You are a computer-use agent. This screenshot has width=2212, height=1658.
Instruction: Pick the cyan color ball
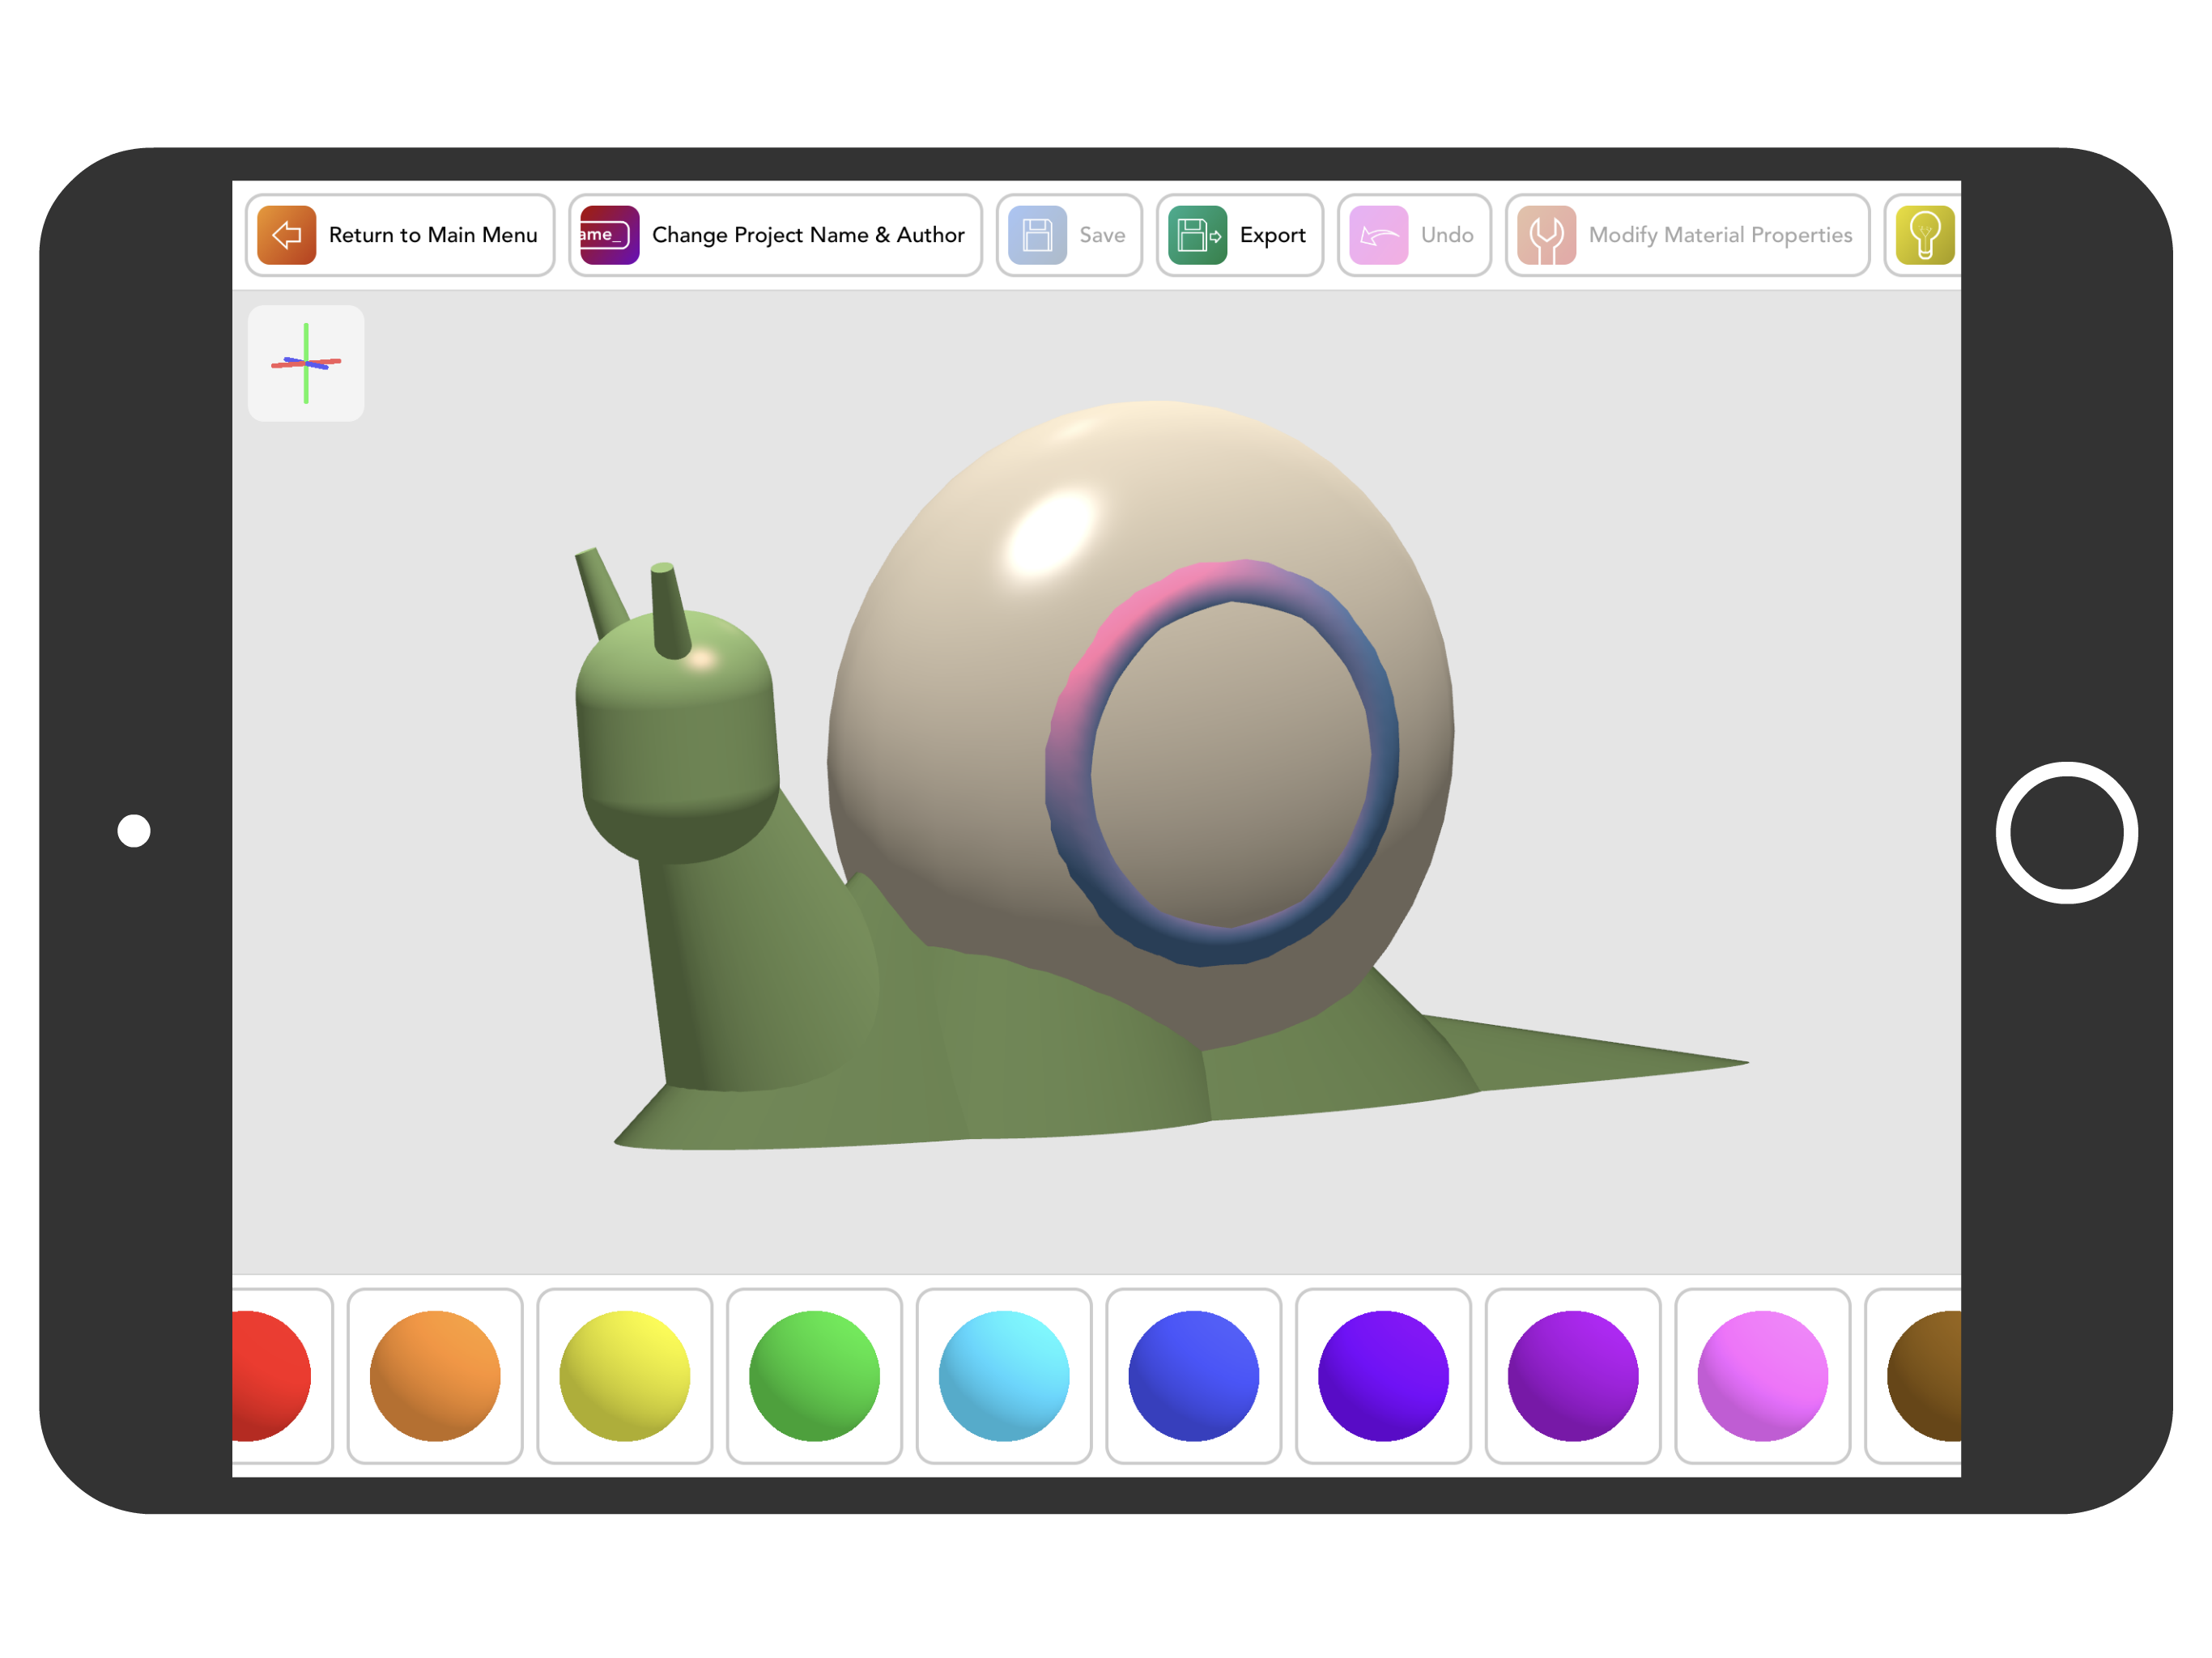coord(1004,1376)
